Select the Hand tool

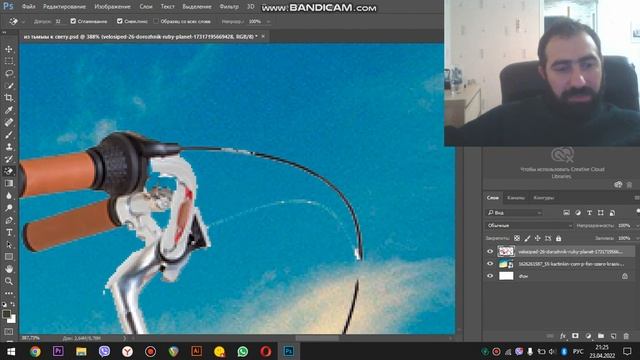(9, 269)
